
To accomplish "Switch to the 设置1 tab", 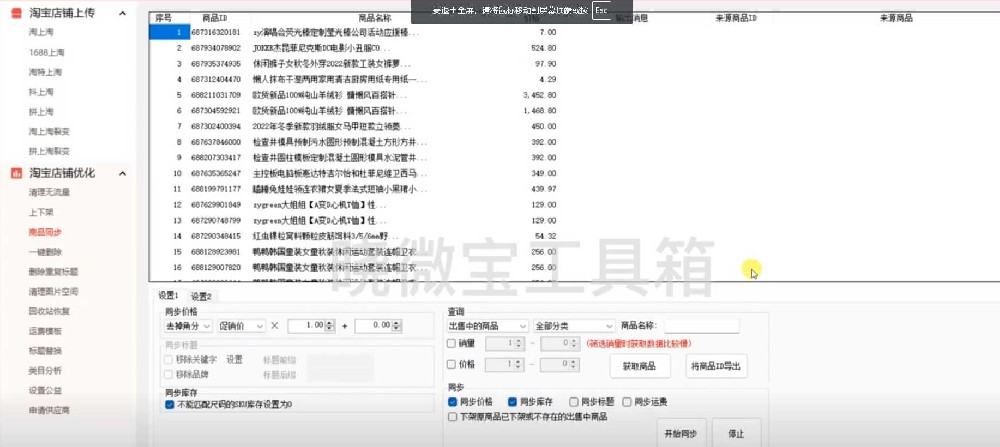I will pyautogui.click(x=168, y=295).
